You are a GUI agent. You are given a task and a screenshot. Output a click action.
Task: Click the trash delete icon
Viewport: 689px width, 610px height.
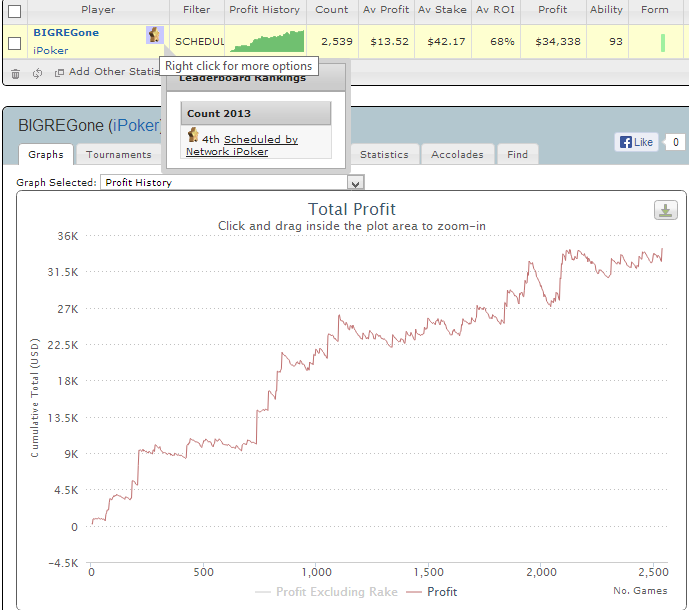click(15, 73)
